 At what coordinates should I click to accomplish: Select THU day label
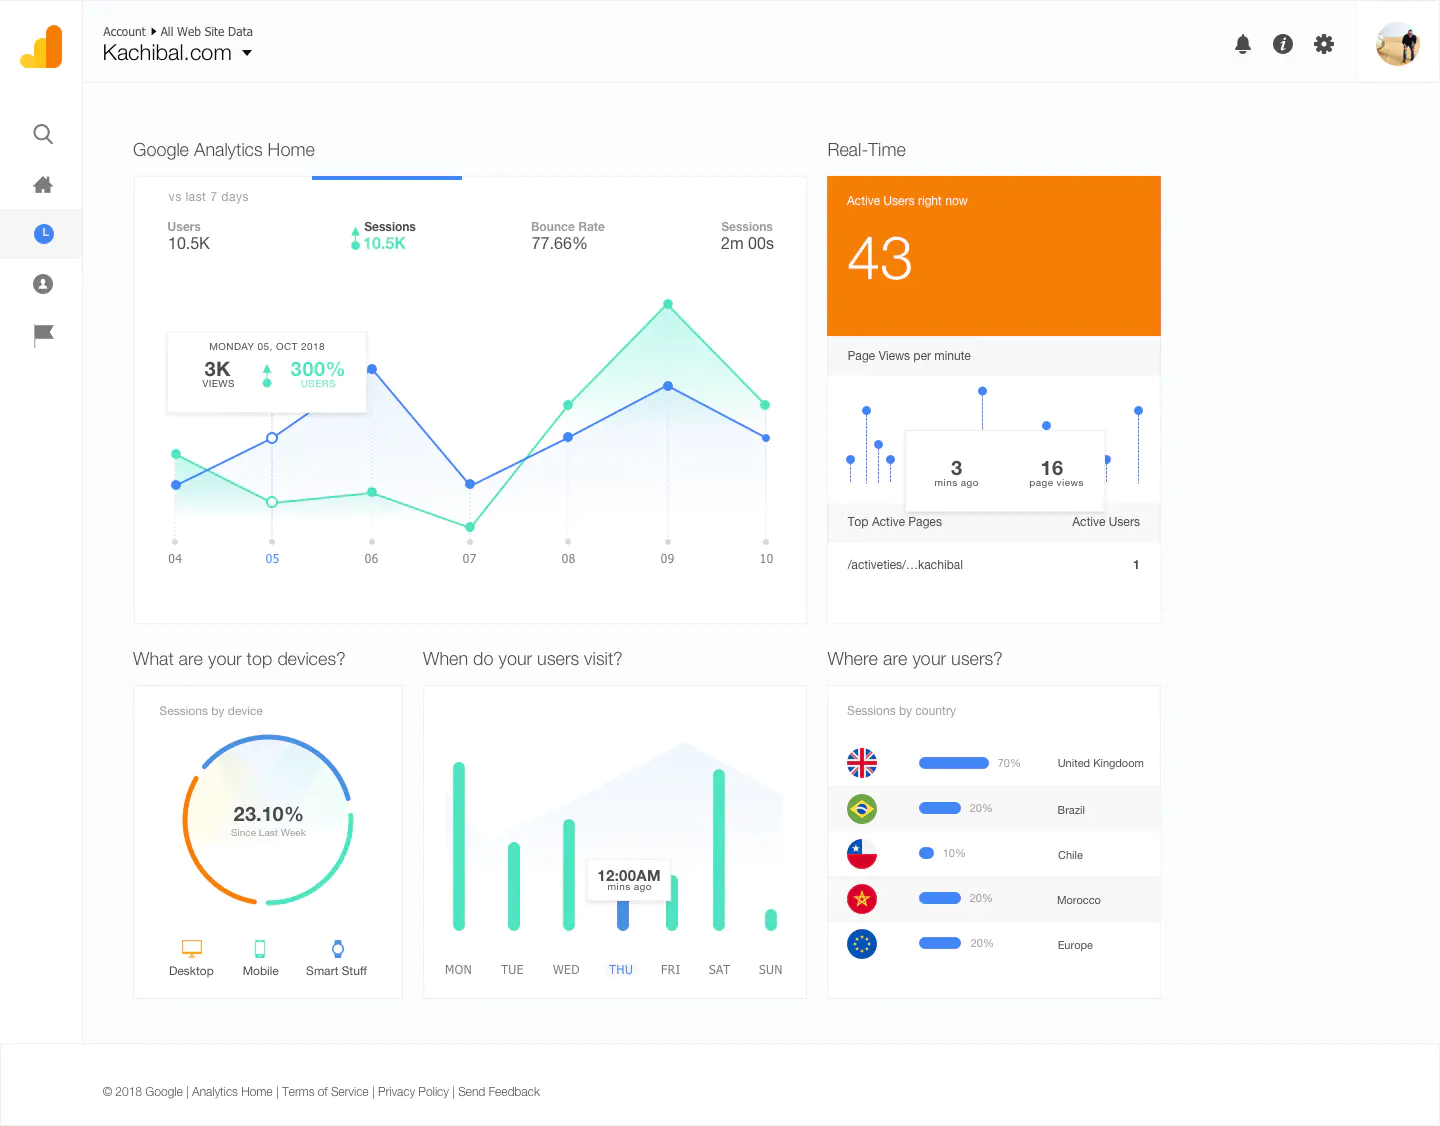pyautogui.click(x=621, y=970)
